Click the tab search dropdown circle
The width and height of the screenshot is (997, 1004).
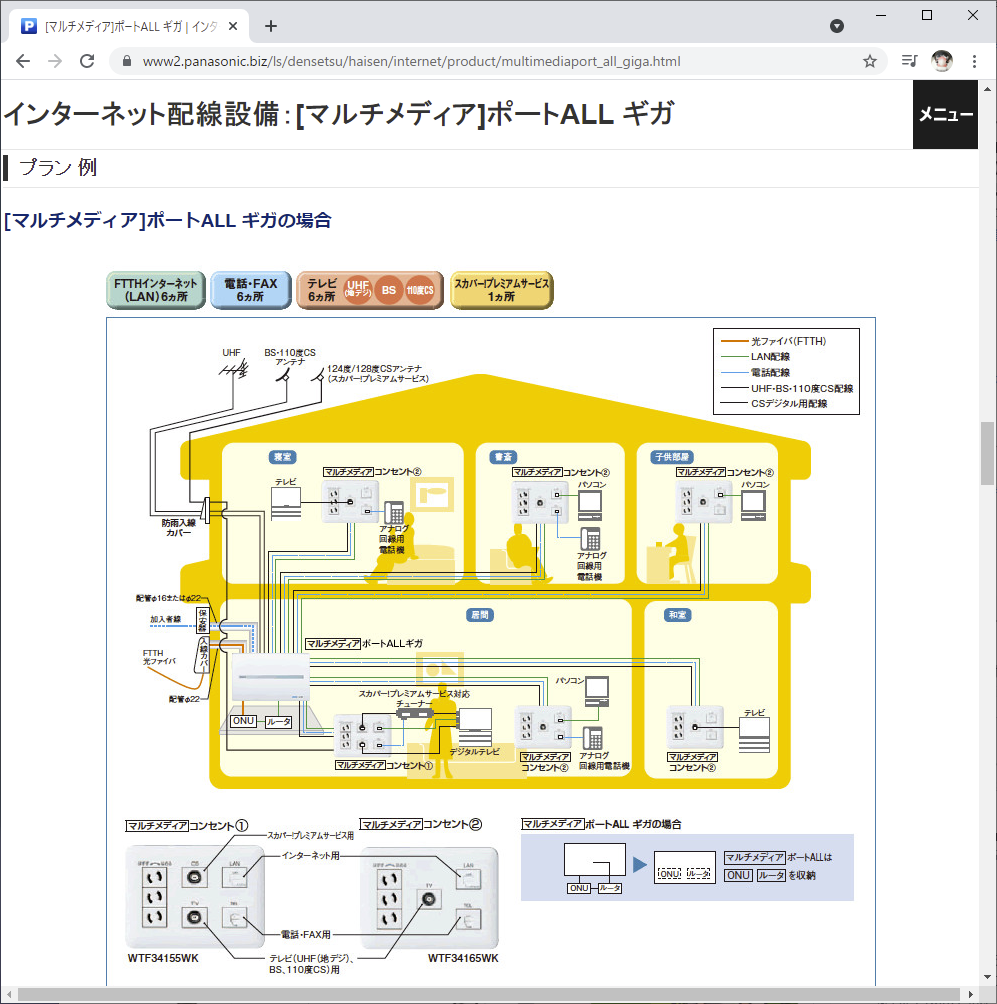coord(836,26)
